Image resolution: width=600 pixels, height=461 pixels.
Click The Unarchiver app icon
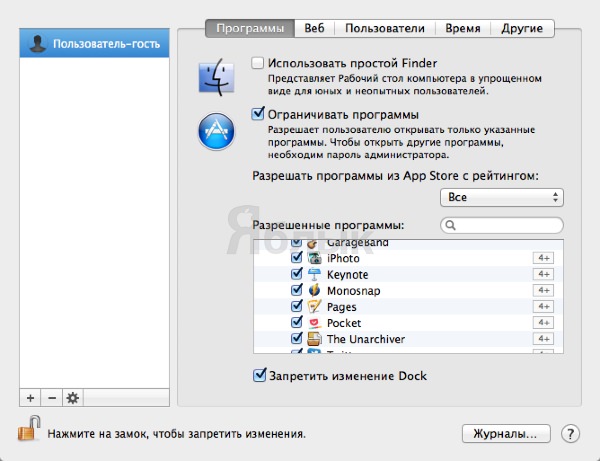click(x=315, y=339)
